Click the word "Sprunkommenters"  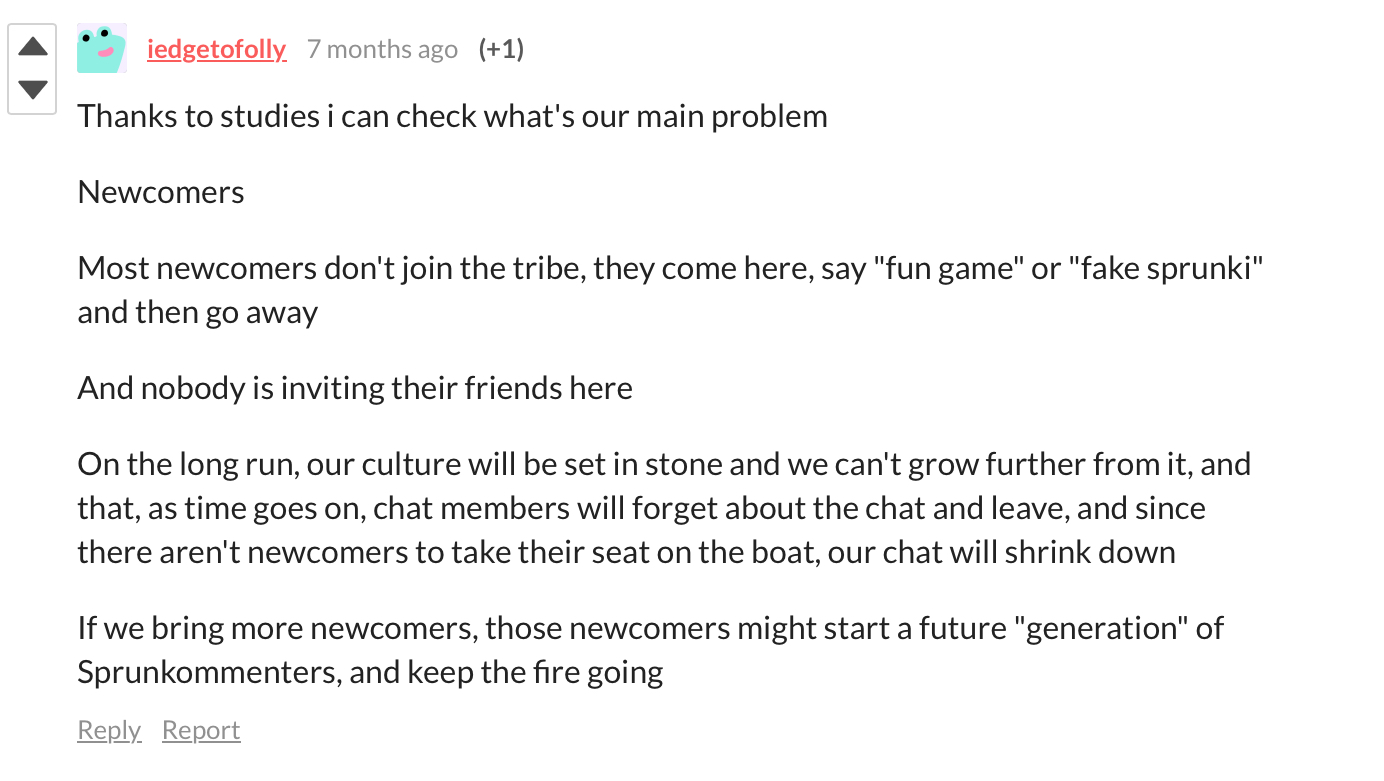point(209,671)
